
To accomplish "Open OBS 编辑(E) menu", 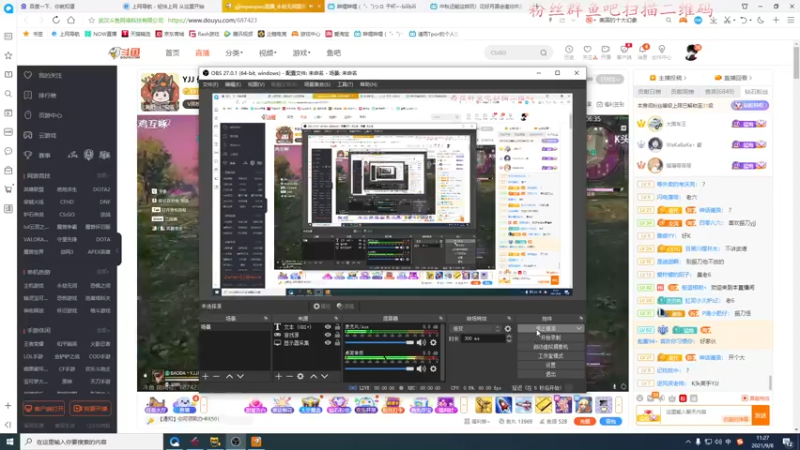I will 233,85.
